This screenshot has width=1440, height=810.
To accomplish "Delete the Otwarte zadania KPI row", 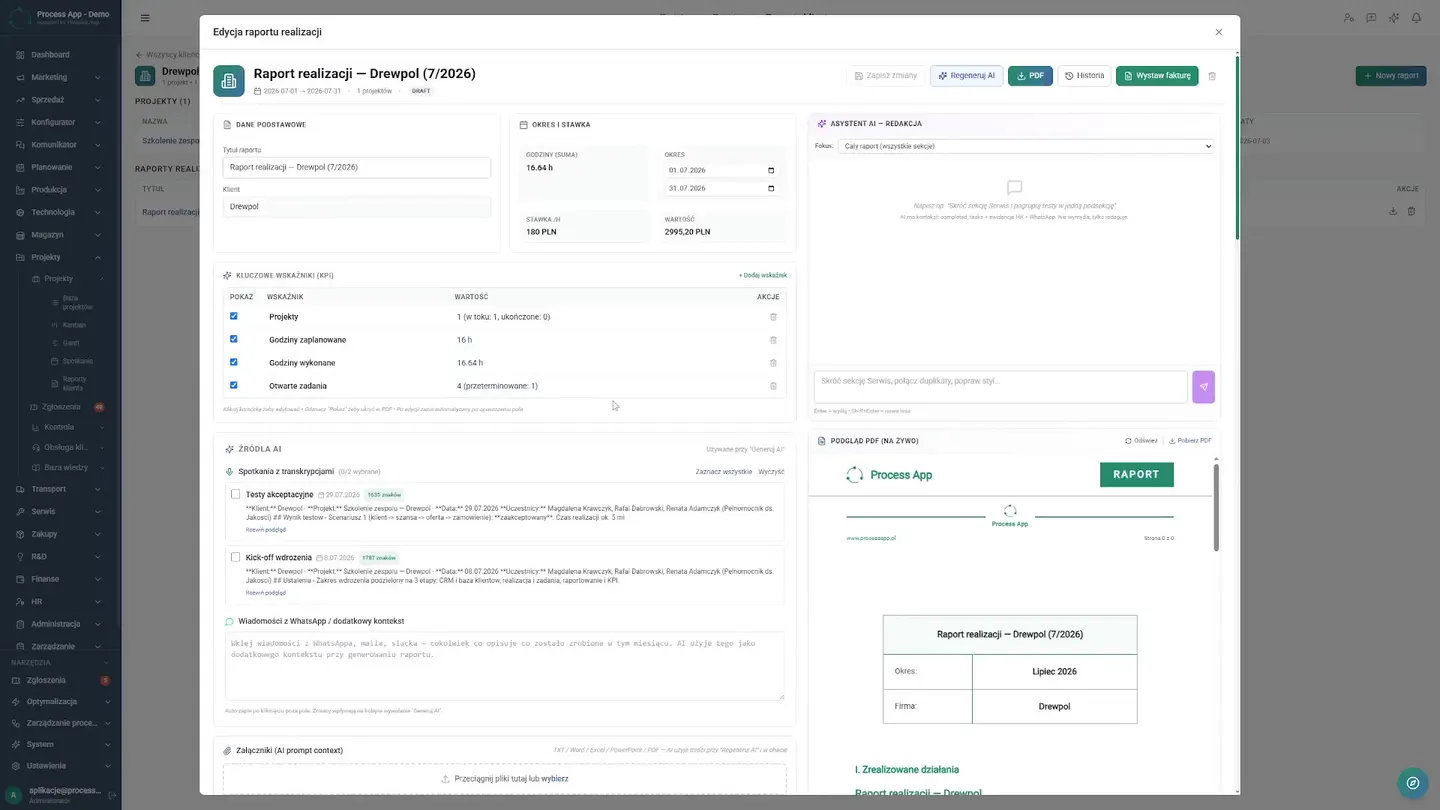I will click(x=773, y=386).
